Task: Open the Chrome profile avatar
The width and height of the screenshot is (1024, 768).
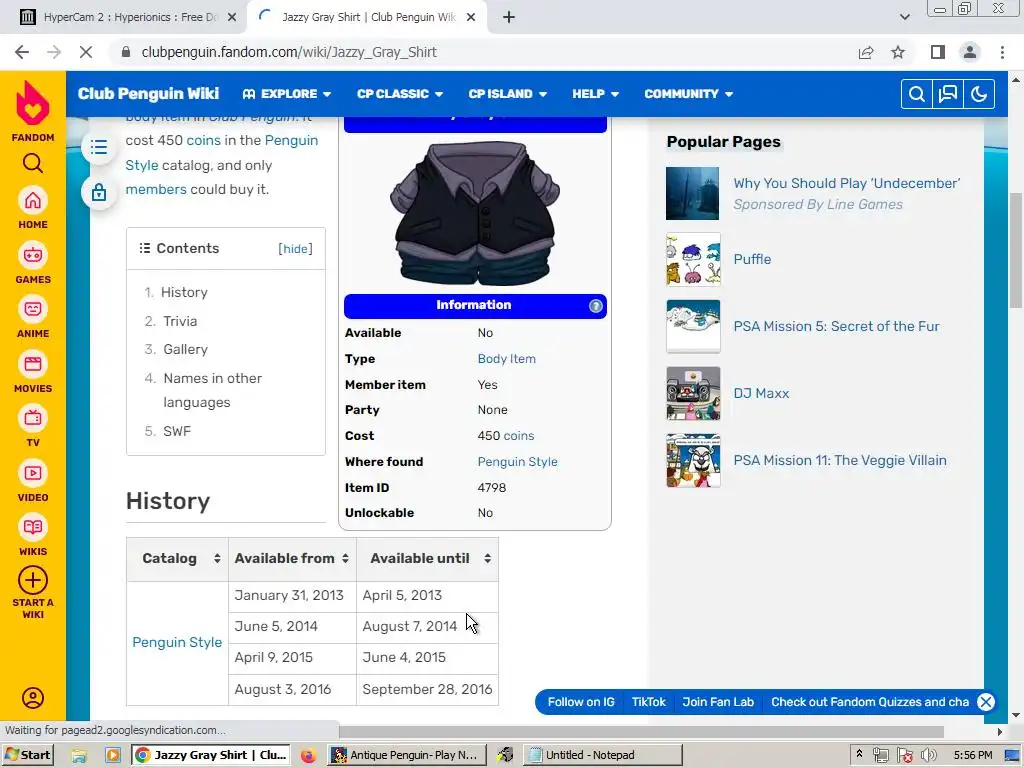Action: (970, 52)
